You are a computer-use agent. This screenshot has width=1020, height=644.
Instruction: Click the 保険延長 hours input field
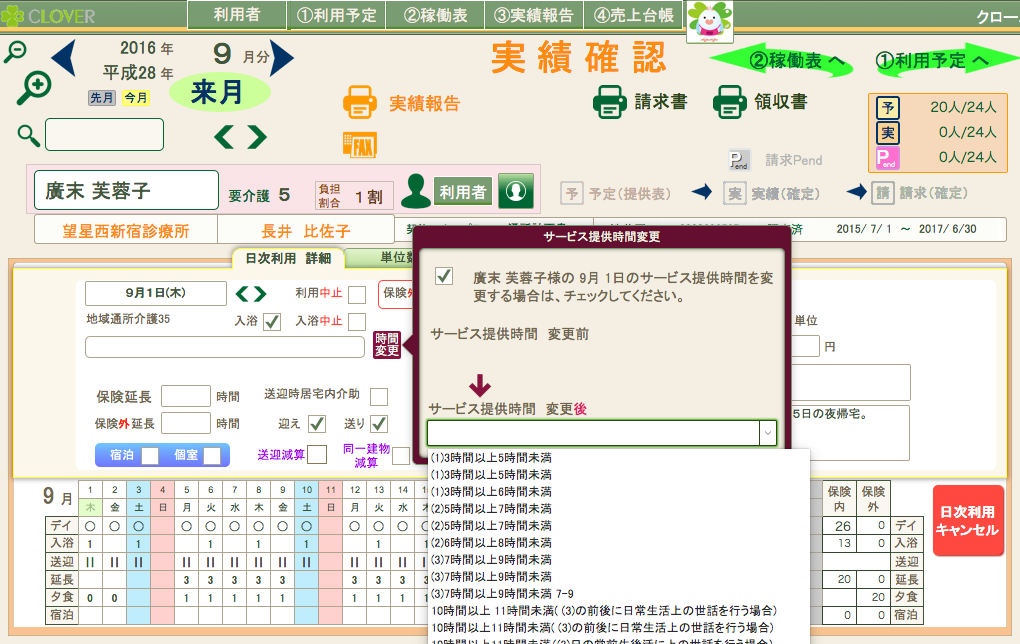pyautogui.click(x=185, y=396)
